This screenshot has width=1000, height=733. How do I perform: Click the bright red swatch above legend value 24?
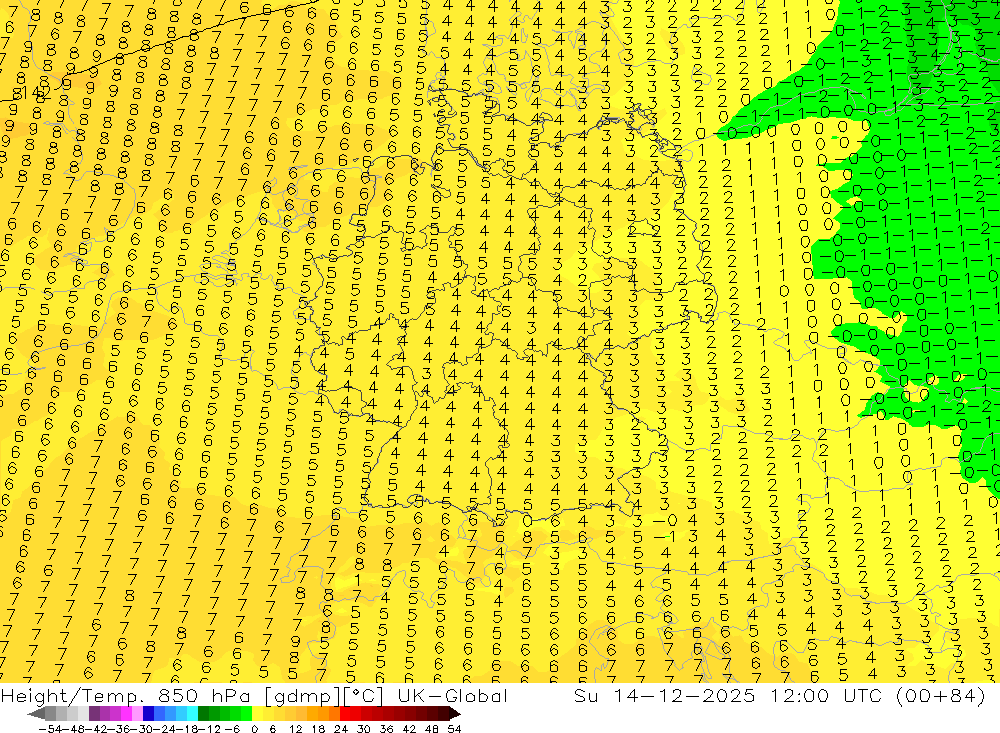pyautogui.click(x=345, y=713)
